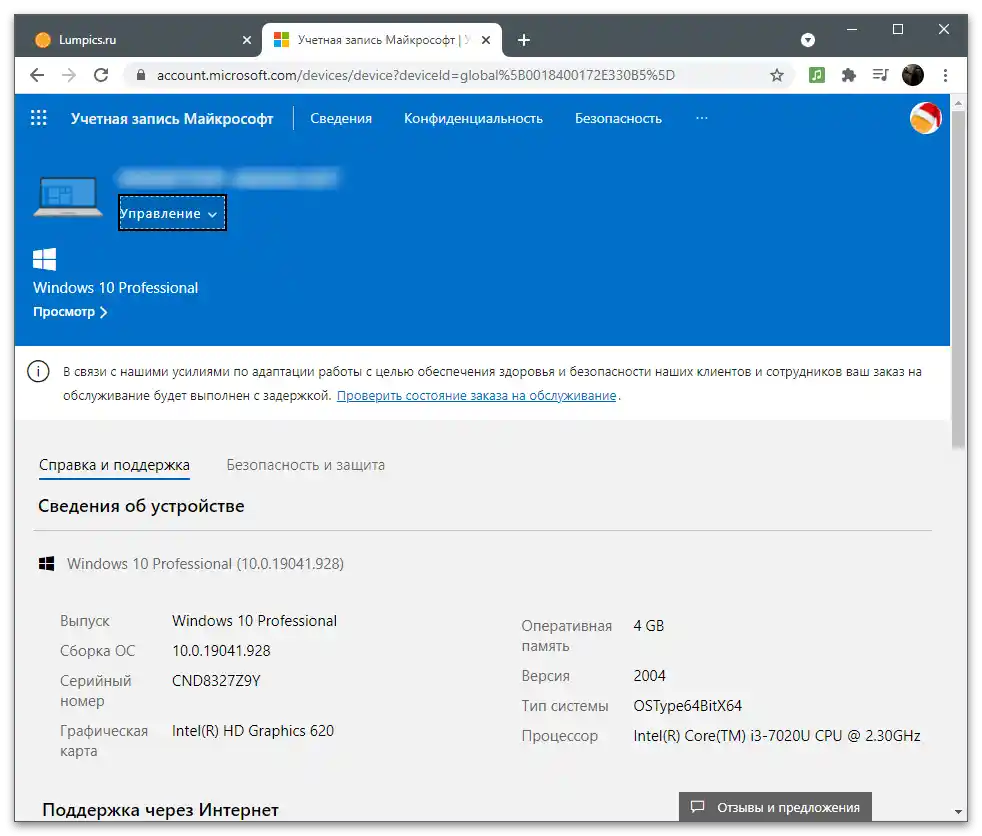Open the Chrome profile avatar
982x836 pixels.
[x=912, y=75]
